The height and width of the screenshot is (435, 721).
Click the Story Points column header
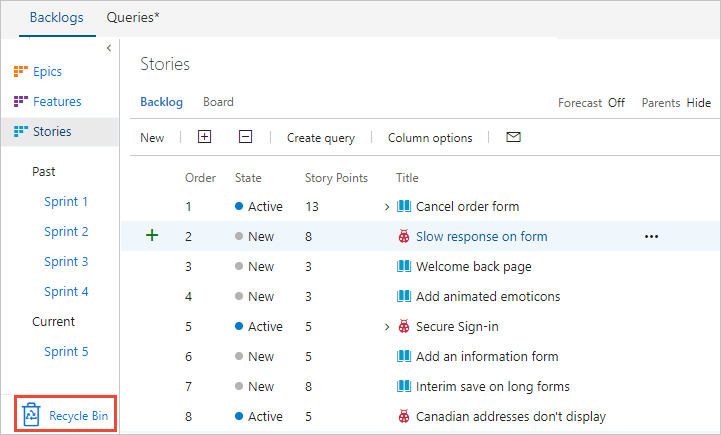click(336, 178)
